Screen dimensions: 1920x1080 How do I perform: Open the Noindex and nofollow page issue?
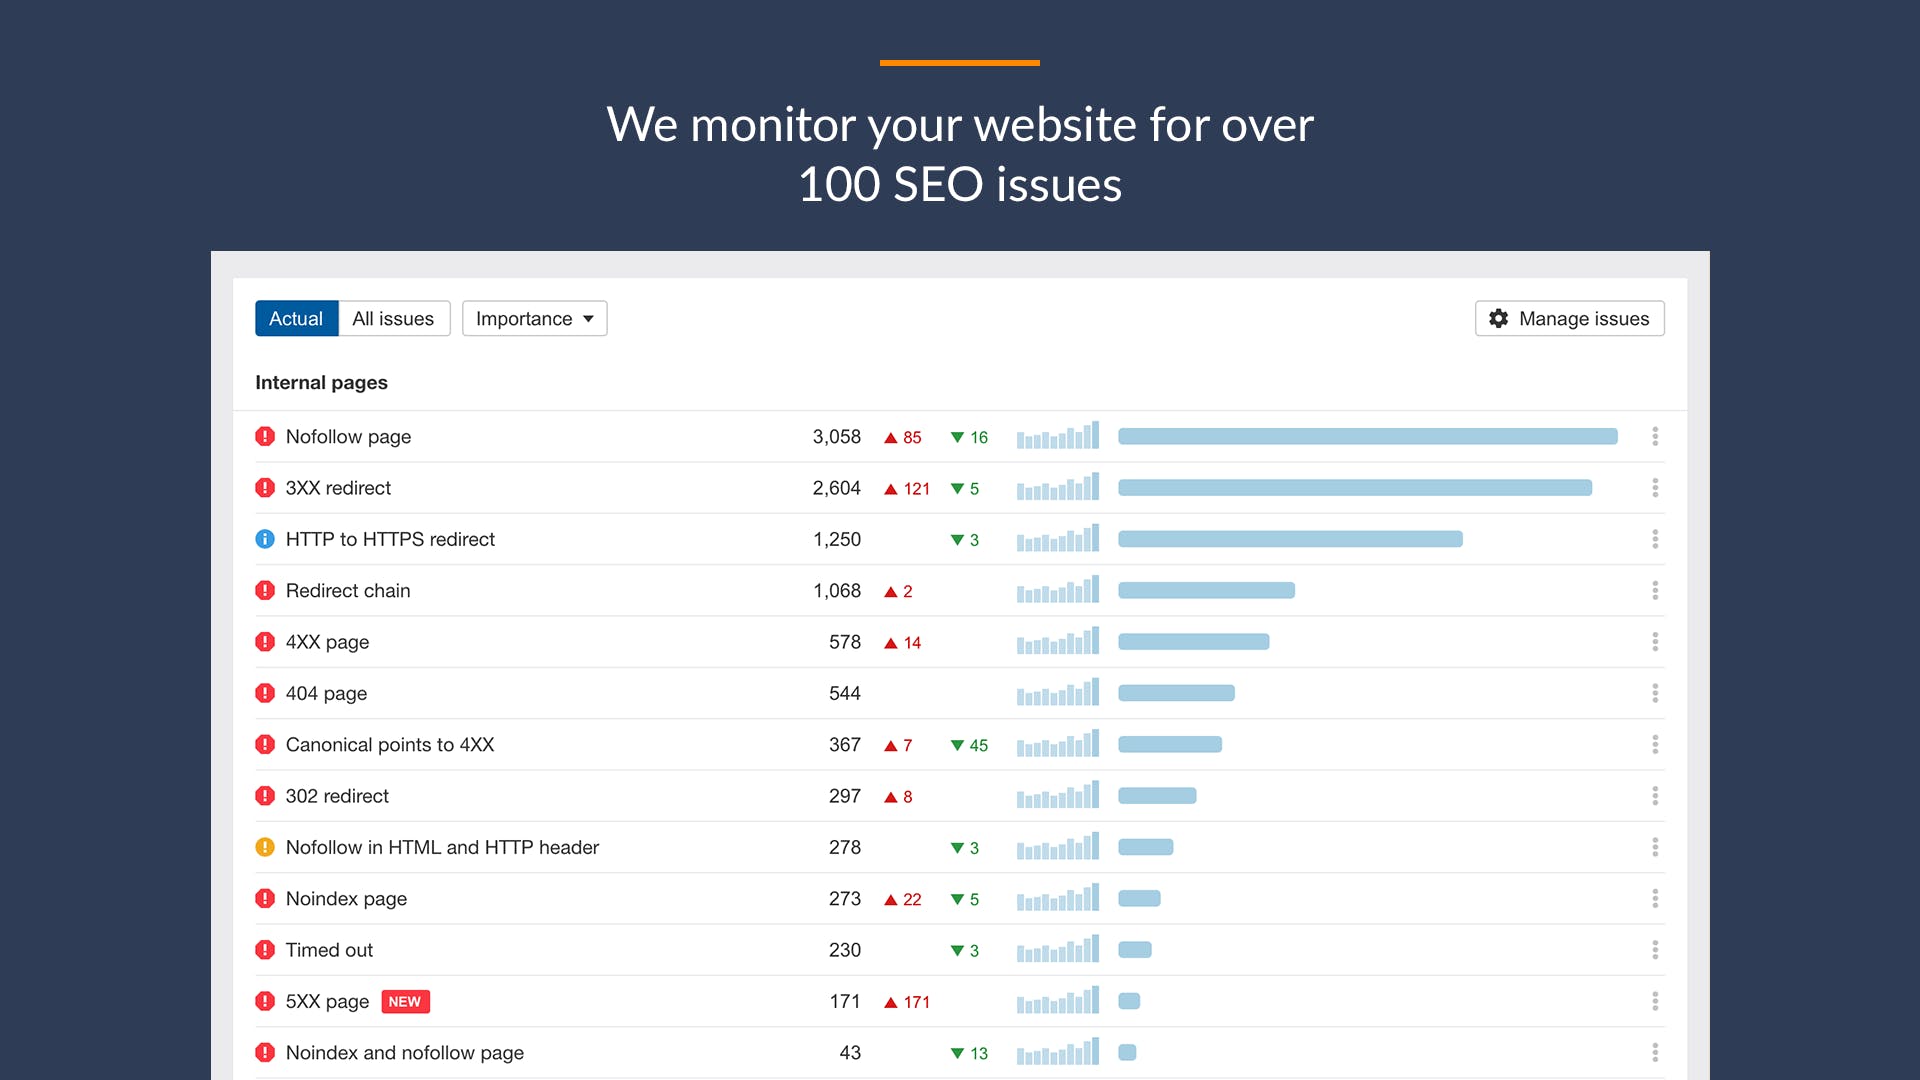(x=404, y=1052)
